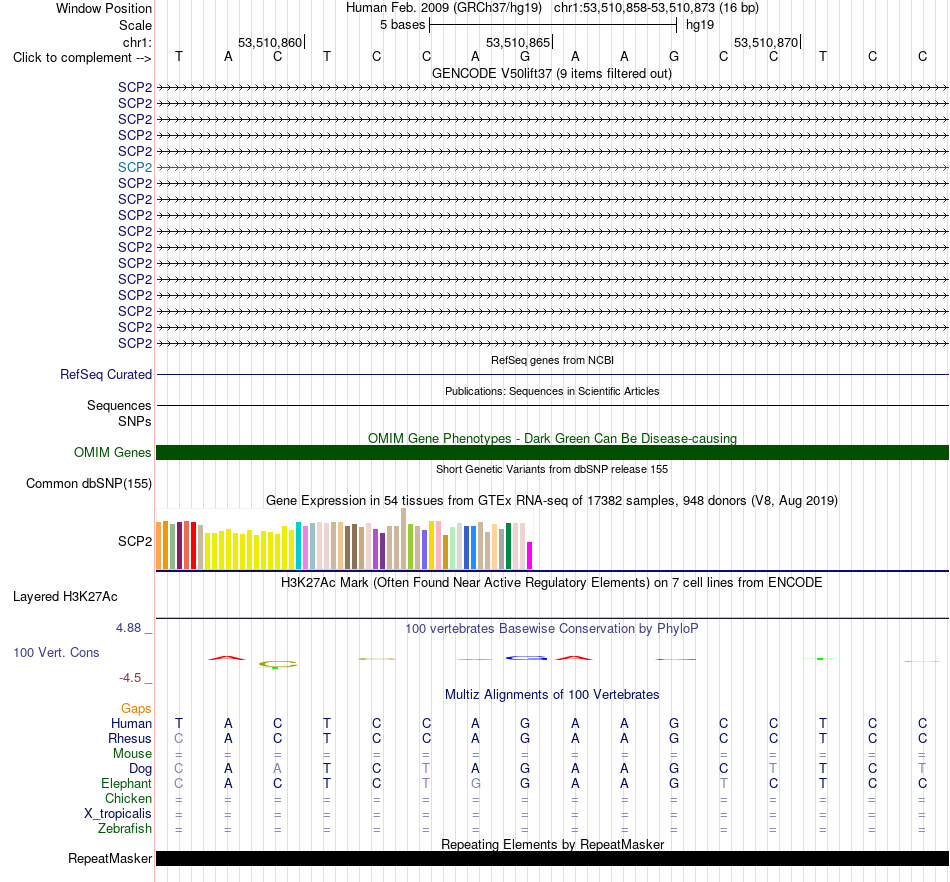Click the Mouse species label
This screenshot has height=882, width=950.
click(x=132, y=754)
